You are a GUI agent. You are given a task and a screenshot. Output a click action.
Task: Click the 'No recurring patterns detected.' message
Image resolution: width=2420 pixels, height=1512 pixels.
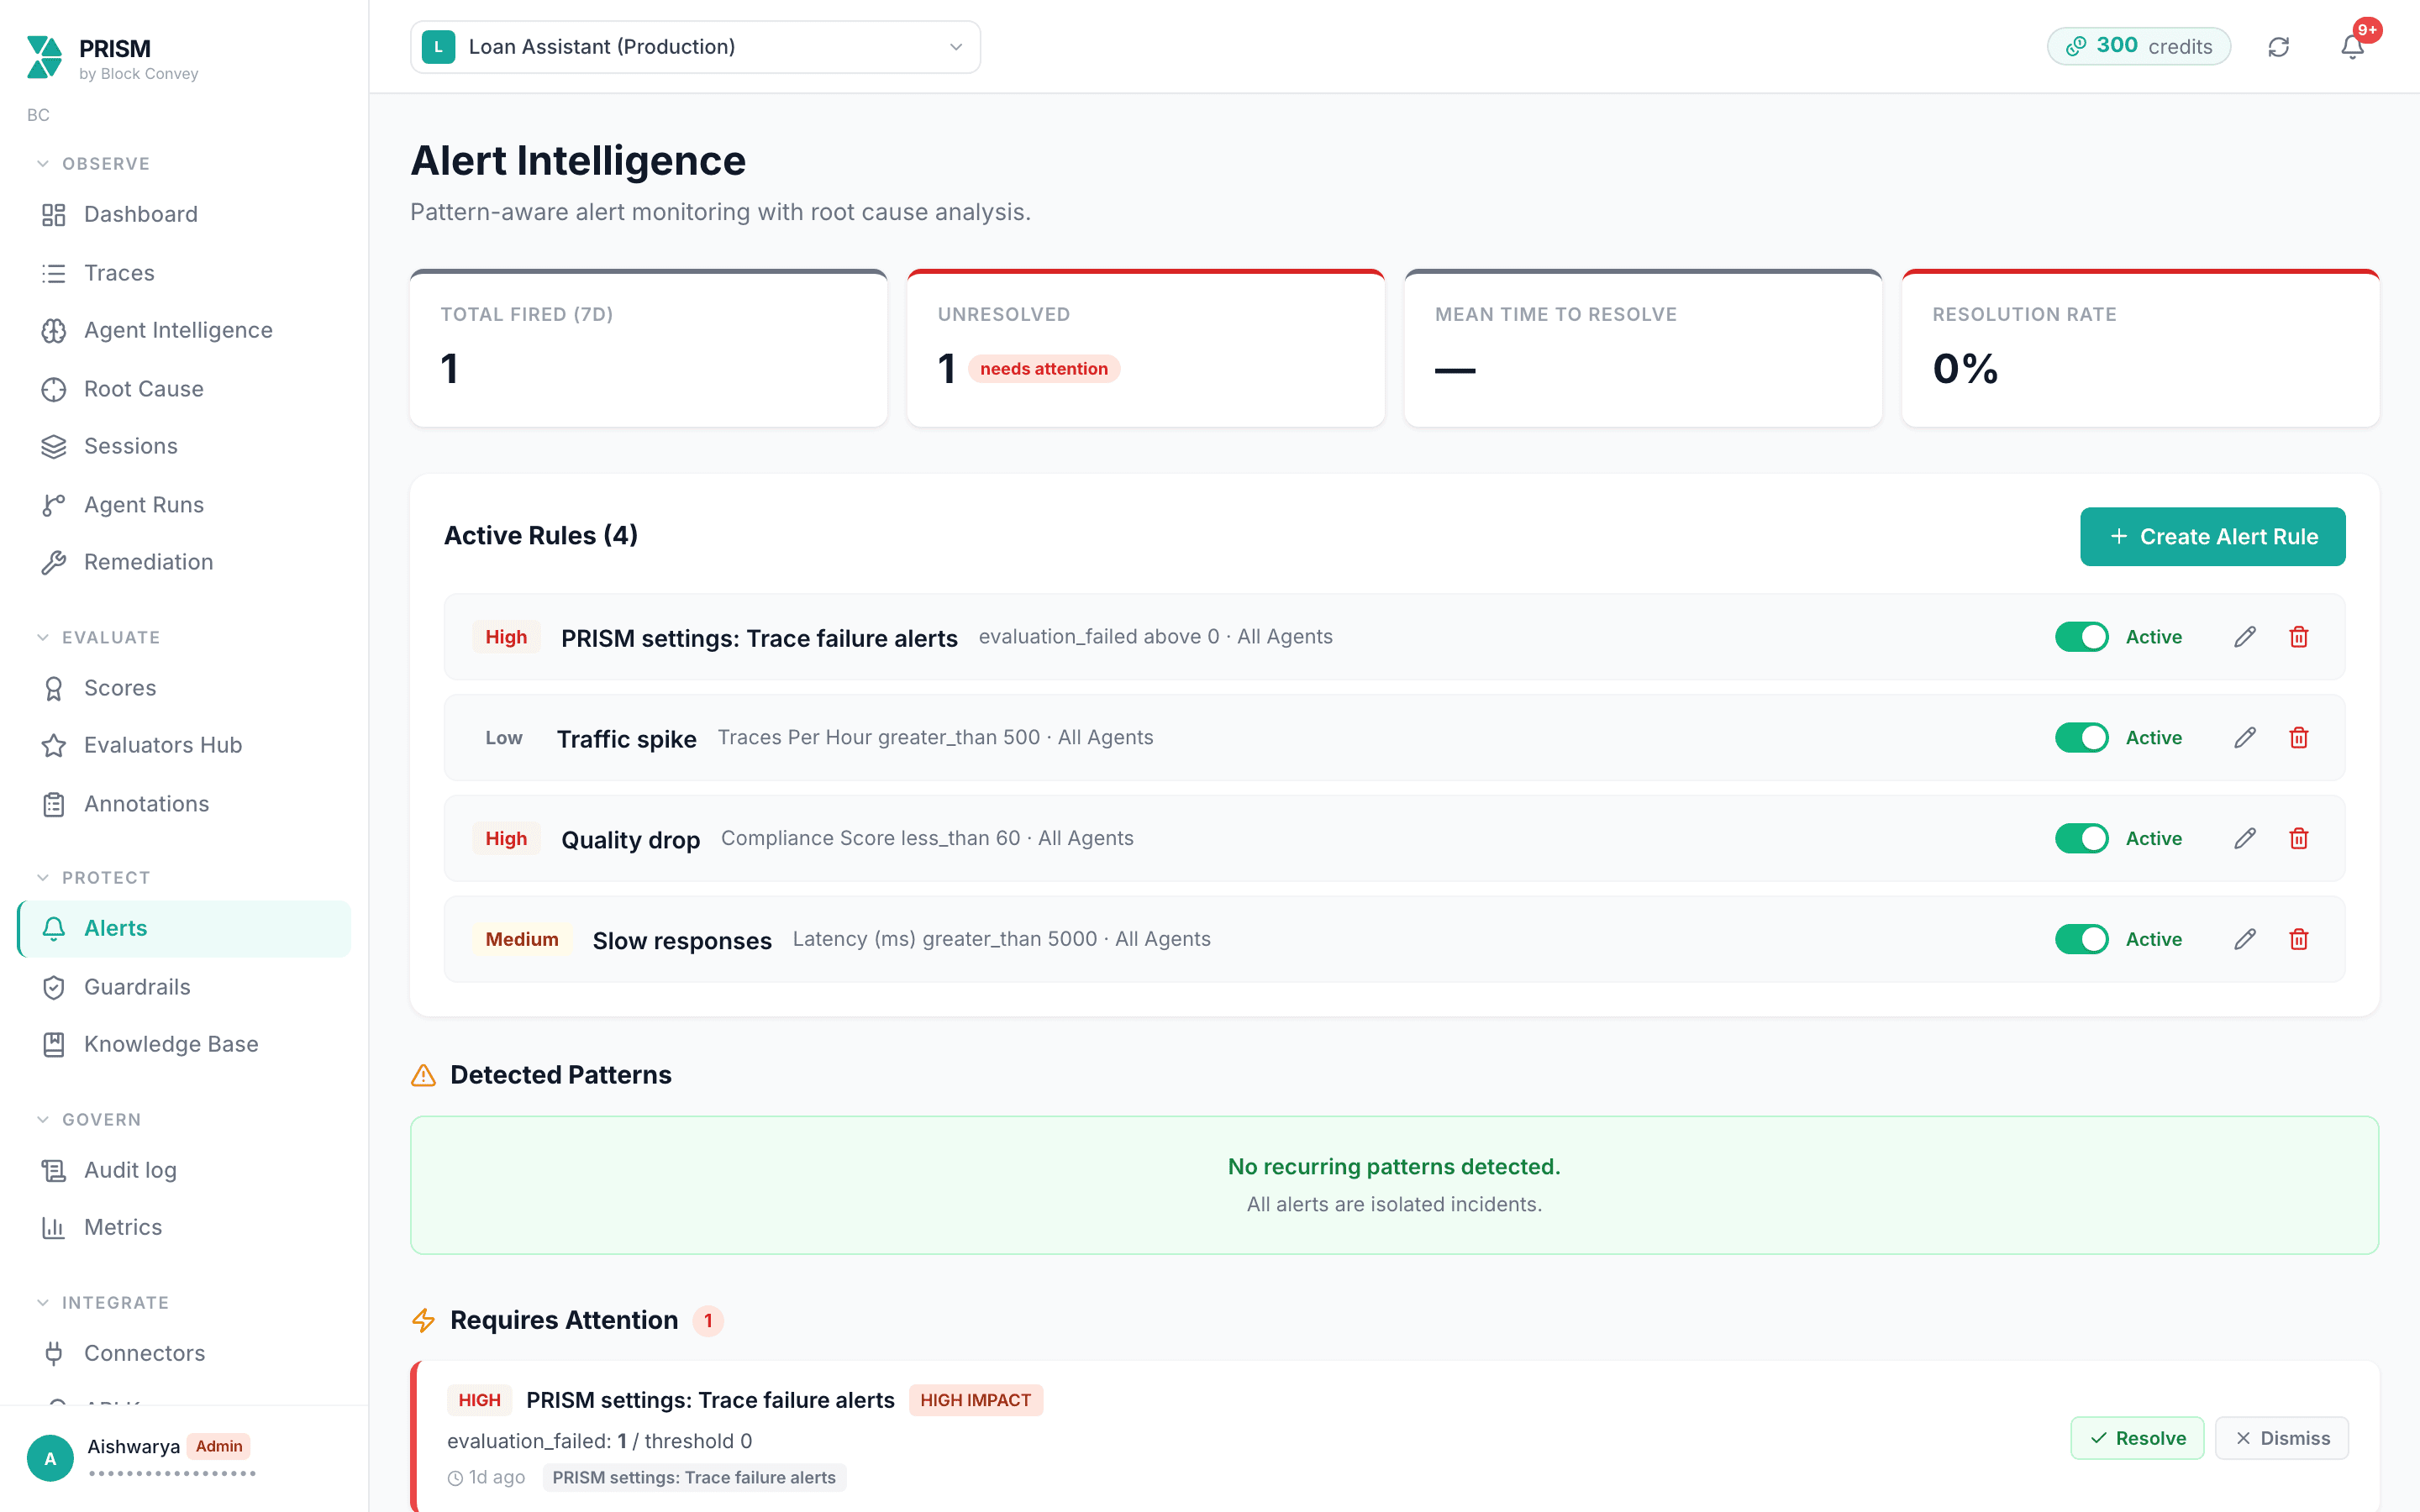1394,1167
